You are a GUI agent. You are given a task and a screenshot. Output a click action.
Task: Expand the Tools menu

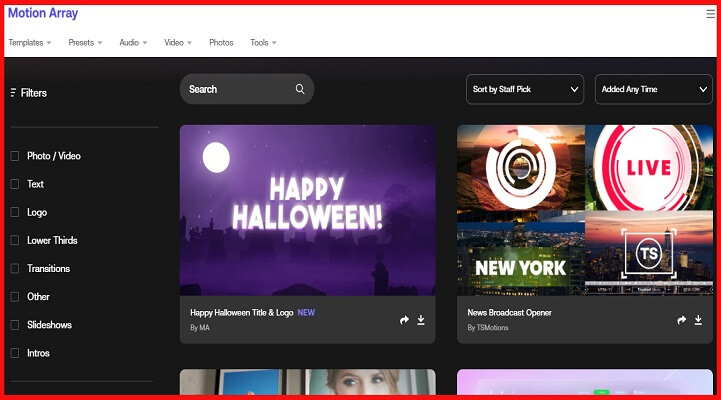[263, 42]
